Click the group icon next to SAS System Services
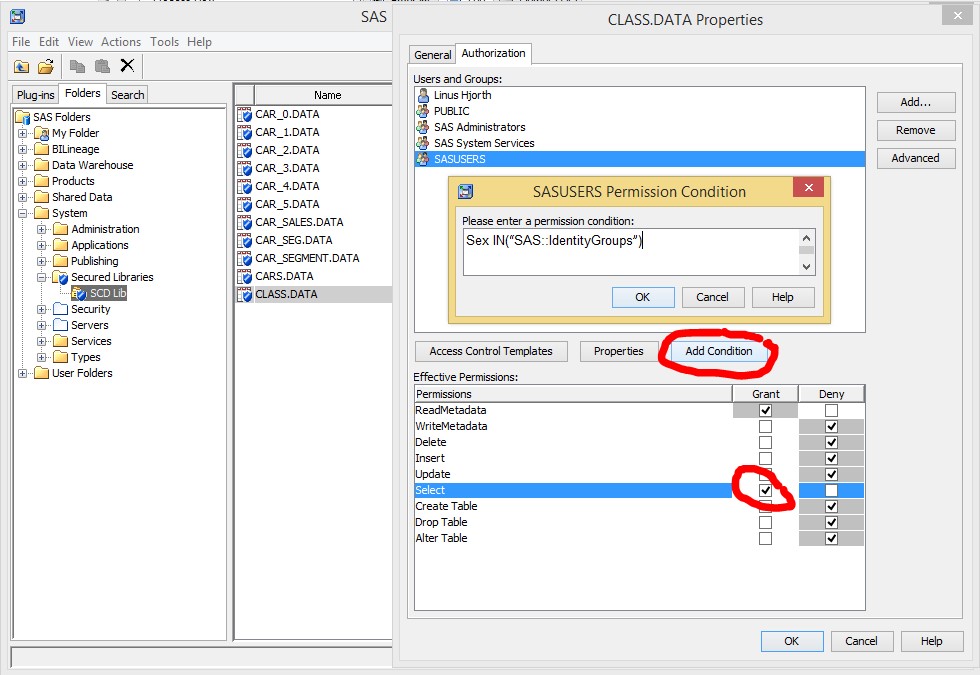 [423, 143]
